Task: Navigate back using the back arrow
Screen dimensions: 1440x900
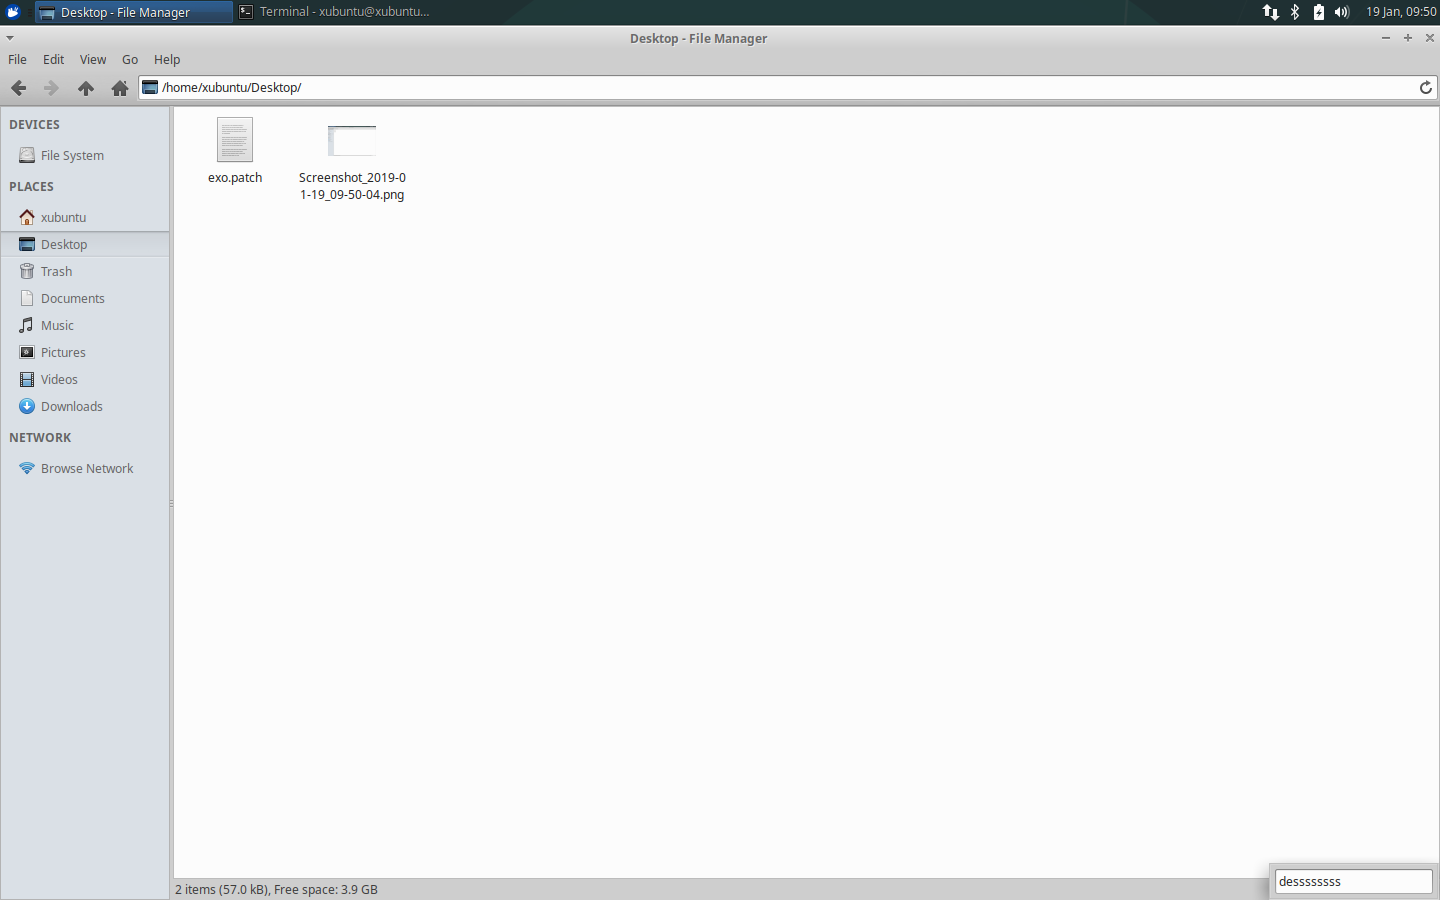Action: 18,88
